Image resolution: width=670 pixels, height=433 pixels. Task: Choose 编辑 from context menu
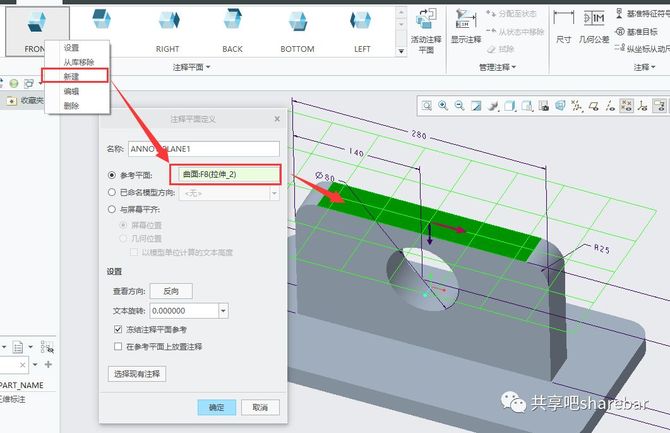(71, 91)
